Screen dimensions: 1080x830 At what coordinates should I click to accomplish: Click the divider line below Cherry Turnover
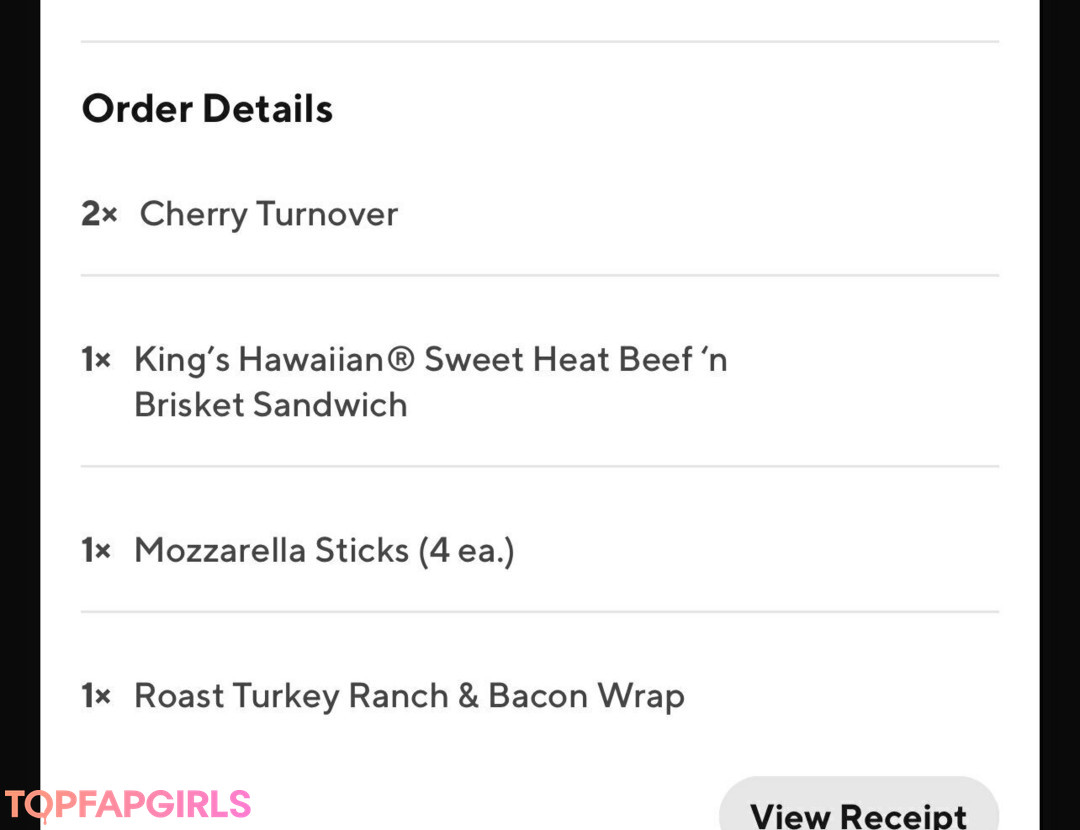click(x=540, y=275)
